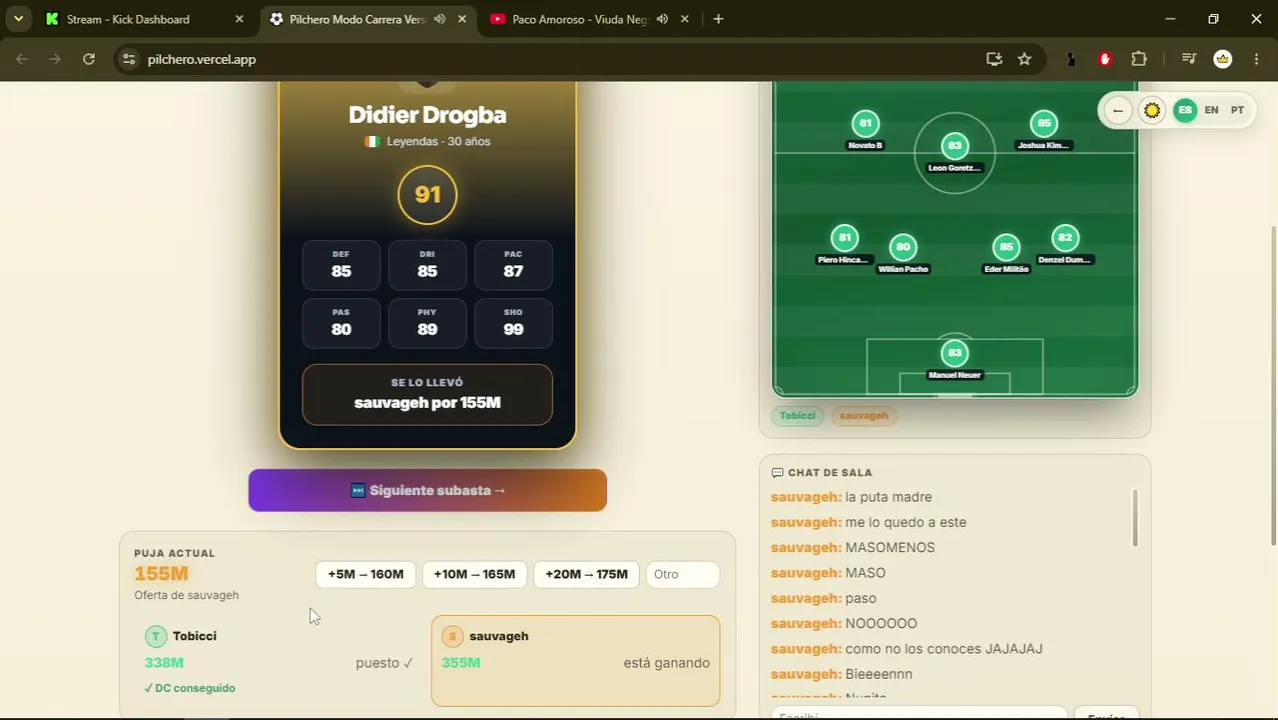This screenshot has width=1278, height=720.
Task: Click the browser forward arrow
Action: coord(55,59)
